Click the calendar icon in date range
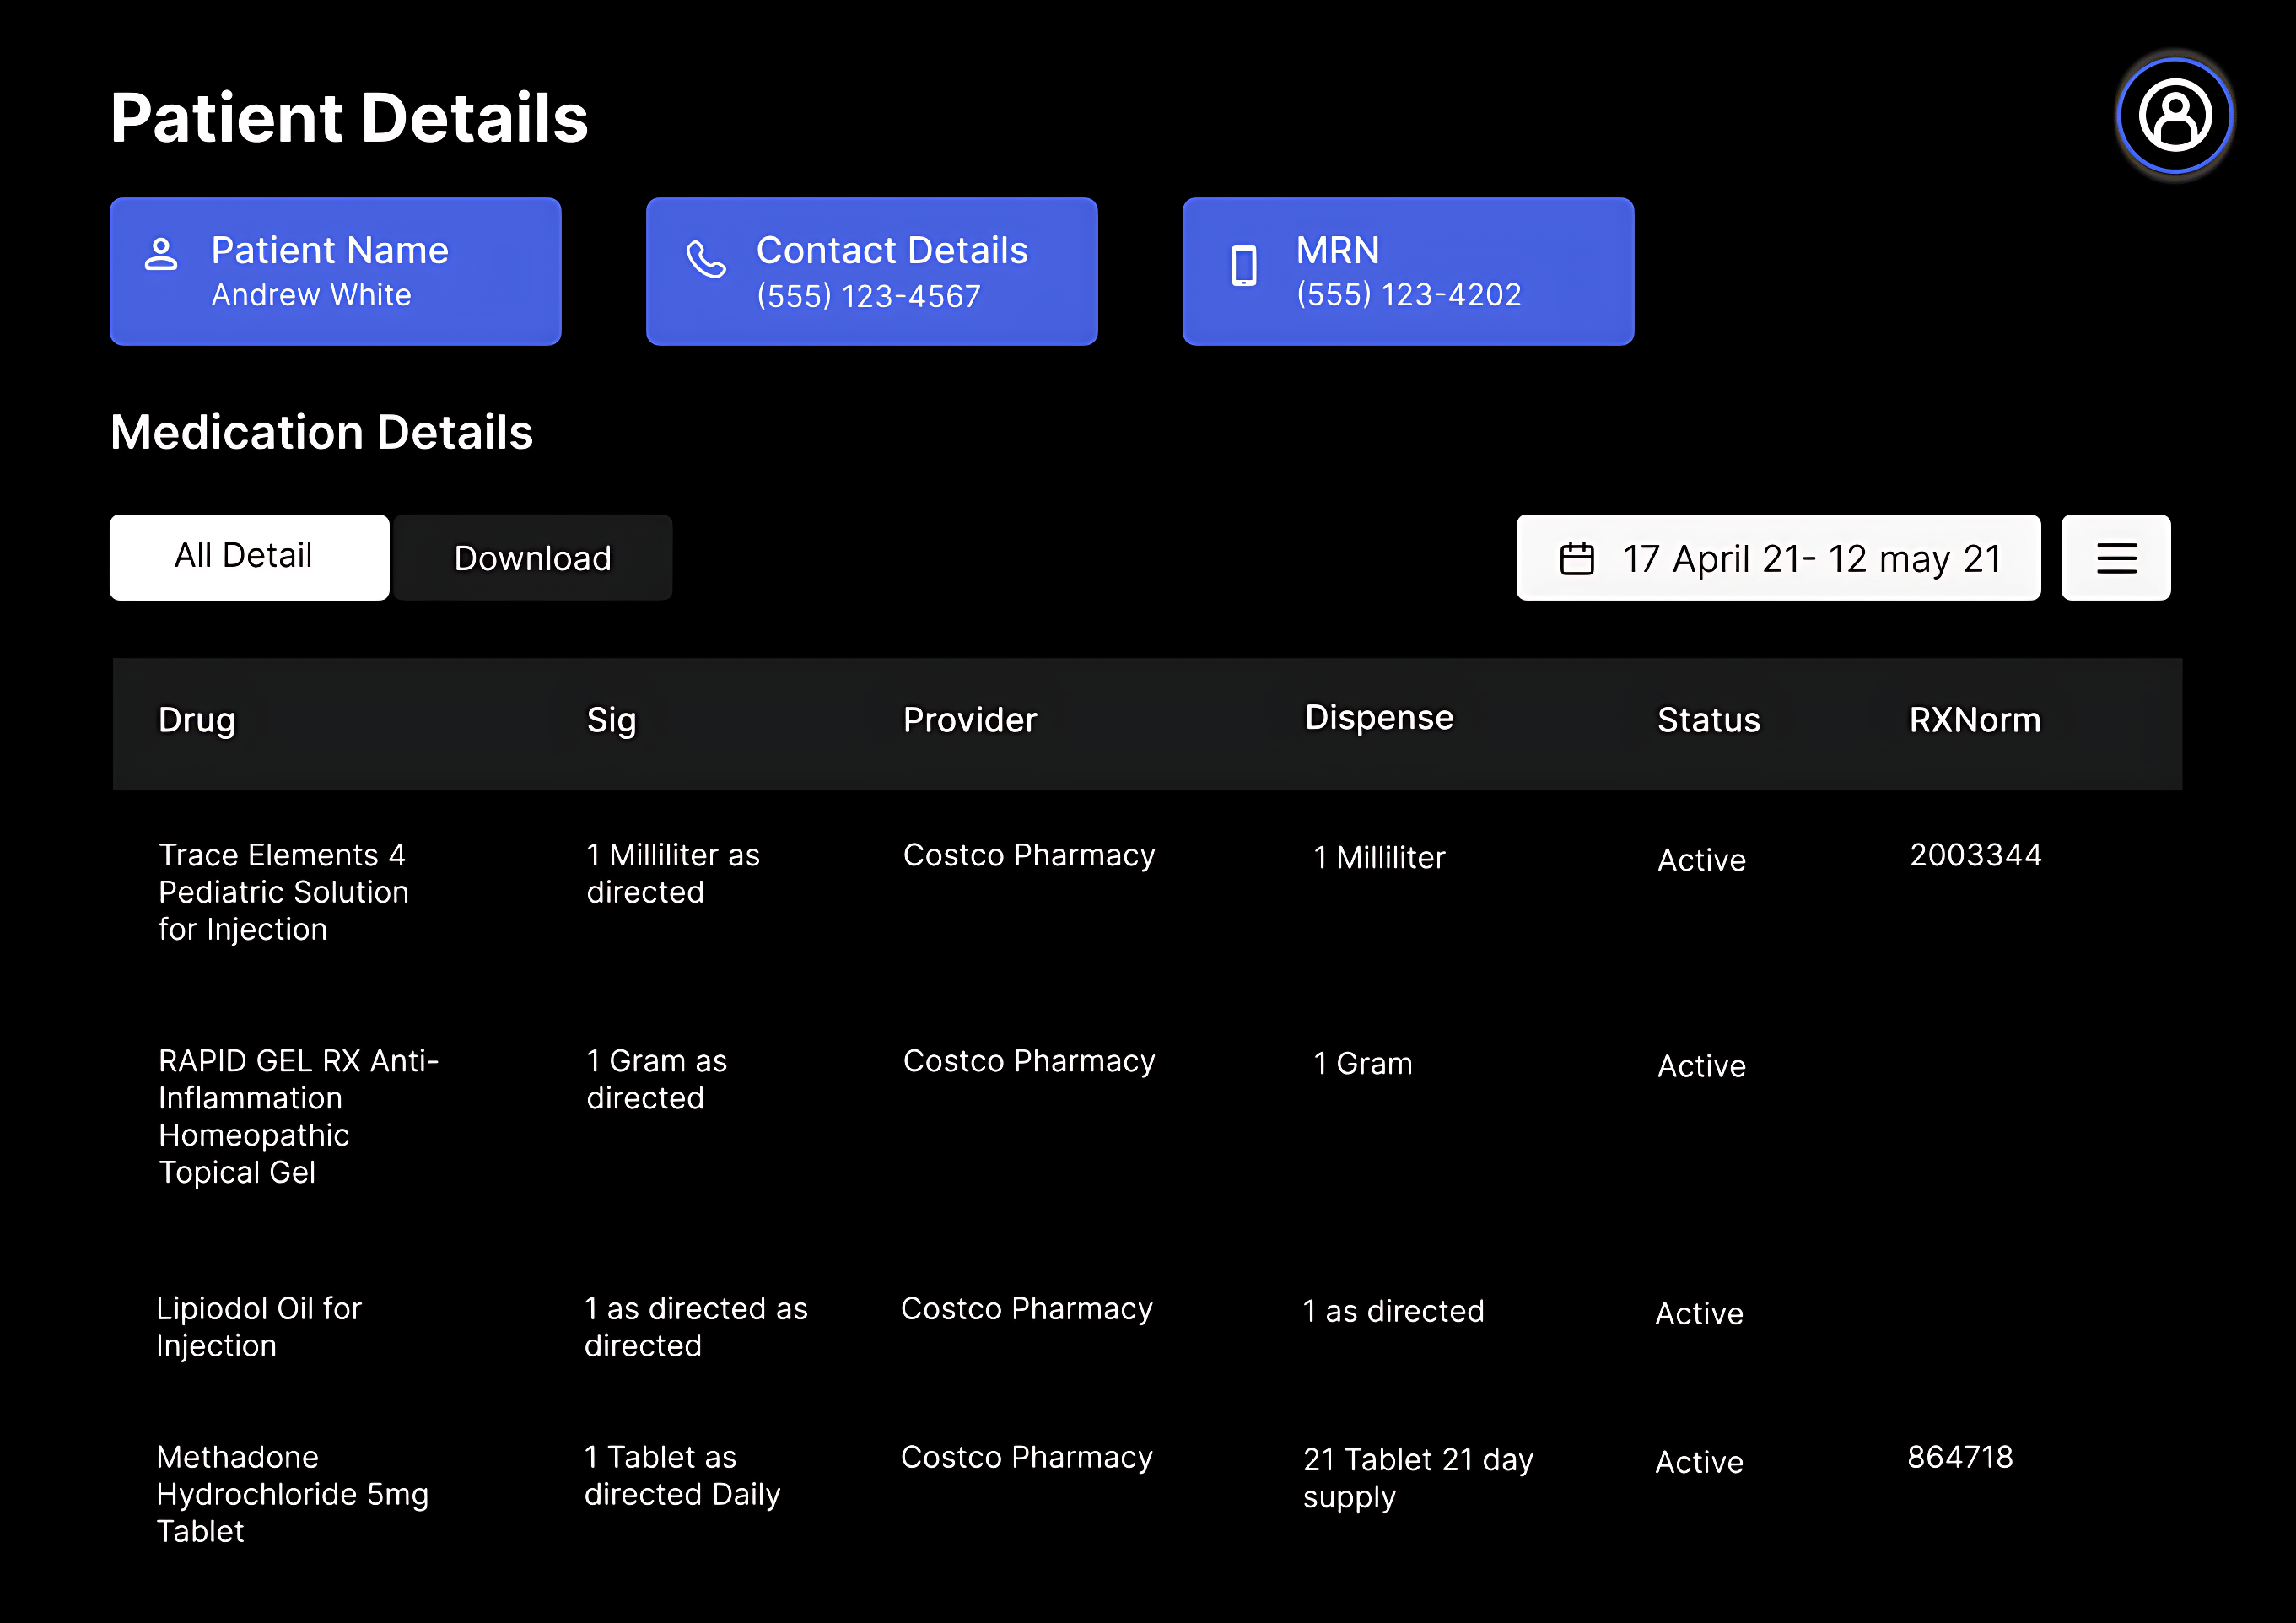 (1577, 558)
